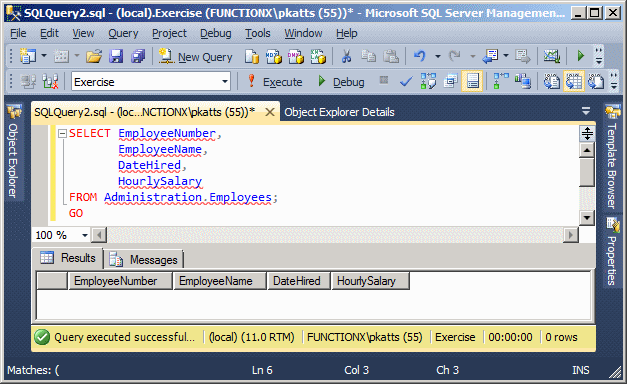
Task: Close the SQLQuery2.sql tab
Action: point(270,112)
